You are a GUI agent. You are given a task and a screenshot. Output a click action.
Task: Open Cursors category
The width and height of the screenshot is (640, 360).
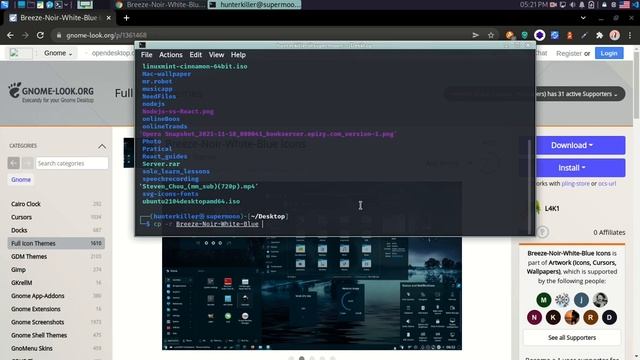click(x=21, y=217)
